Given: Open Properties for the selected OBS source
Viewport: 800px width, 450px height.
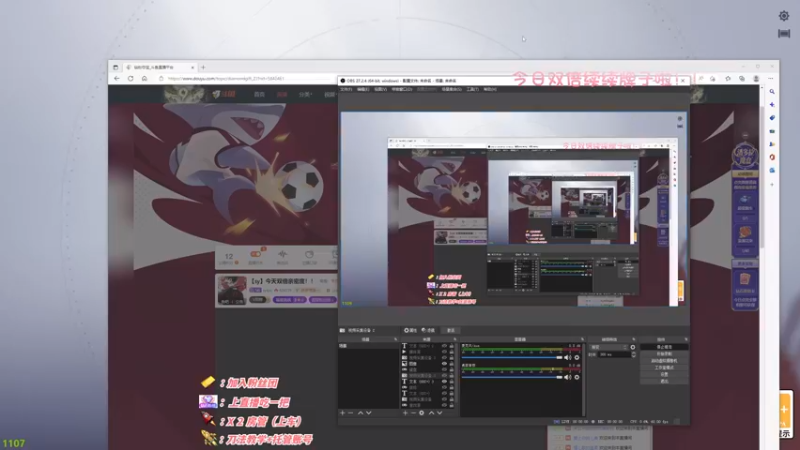Looking at the screenshot, I should [x=411, y=330].
